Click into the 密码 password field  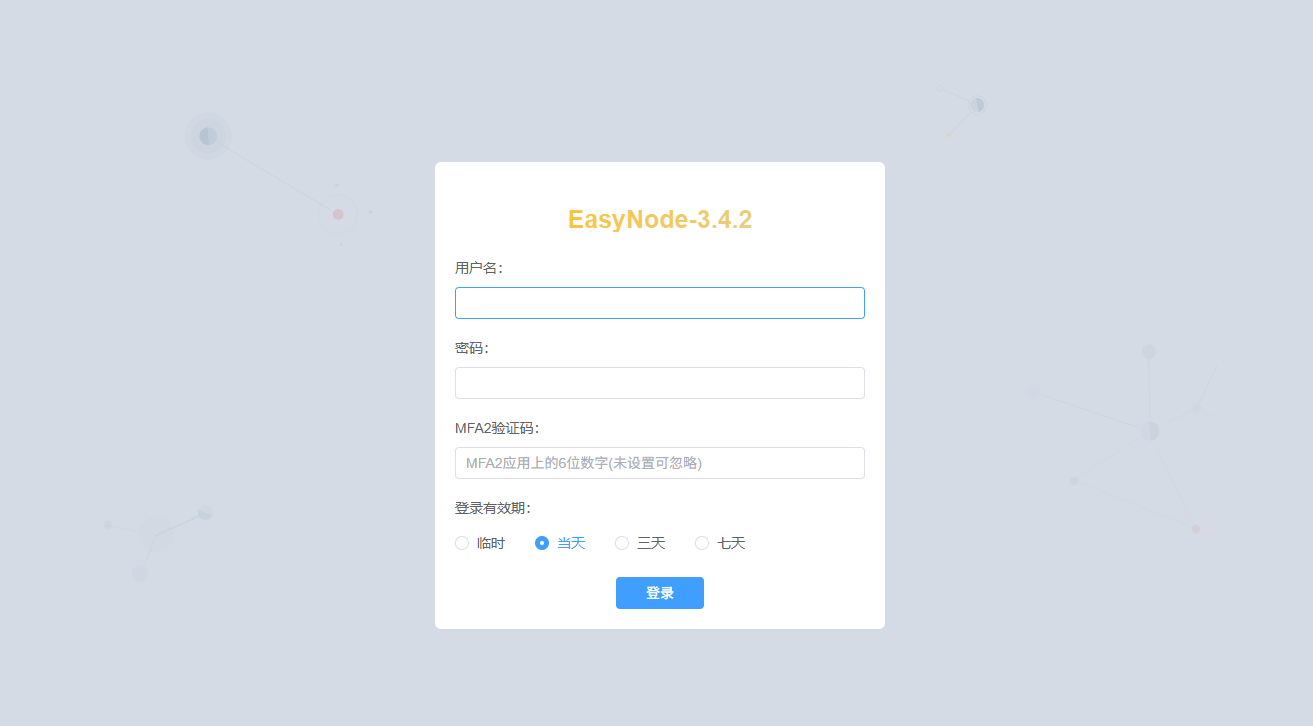[659, 383]
